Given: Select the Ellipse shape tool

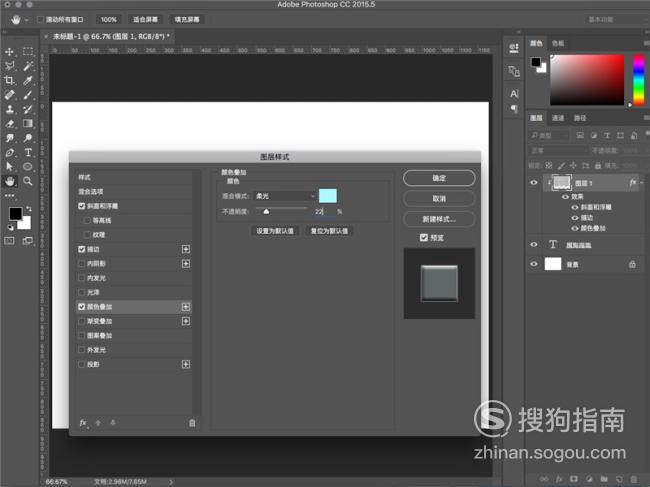Looking at the screenshot, I should (x=28, y=167).
